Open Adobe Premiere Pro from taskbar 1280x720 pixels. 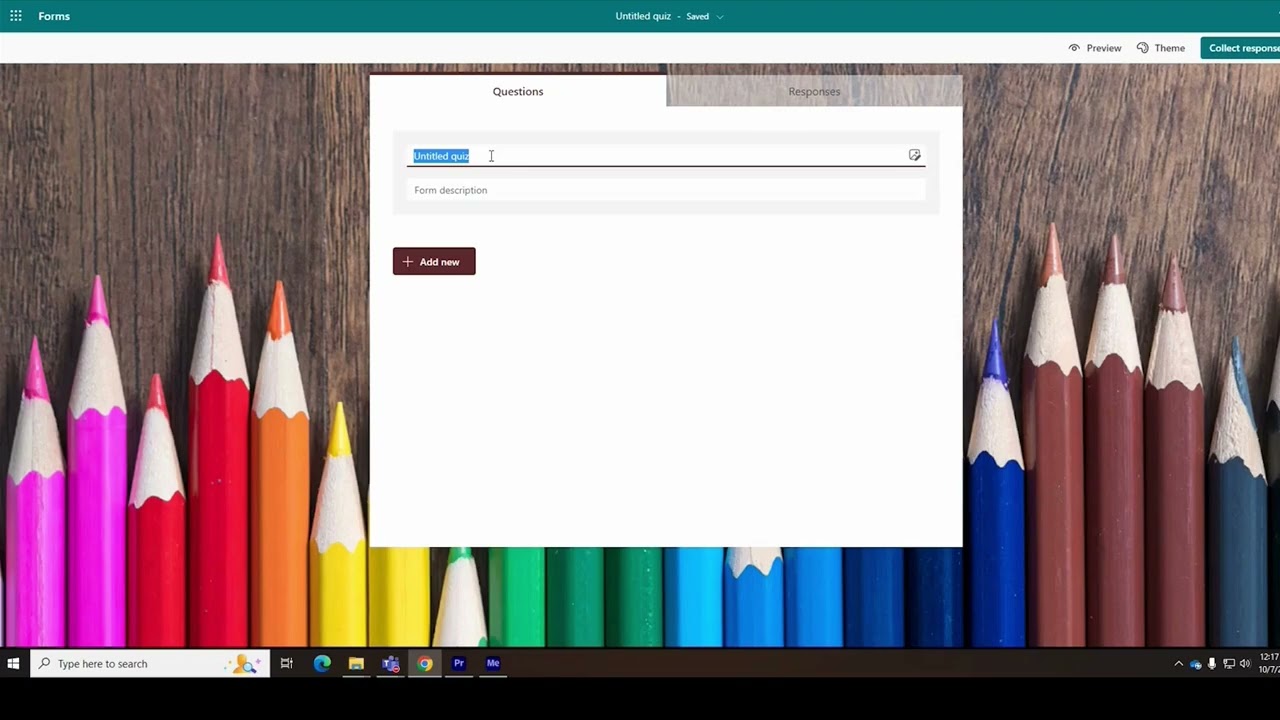tap(459, 663)
